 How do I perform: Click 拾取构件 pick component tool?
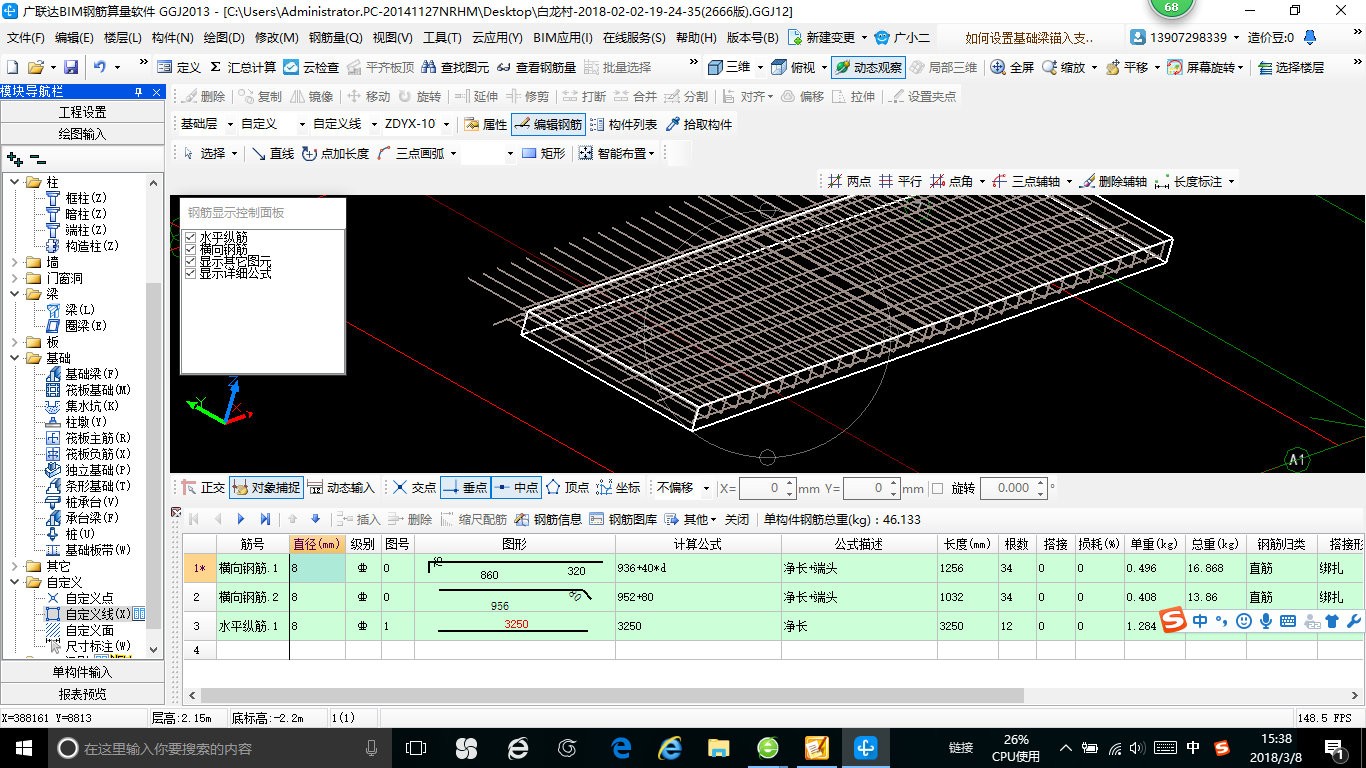click(x=698, y=125)
